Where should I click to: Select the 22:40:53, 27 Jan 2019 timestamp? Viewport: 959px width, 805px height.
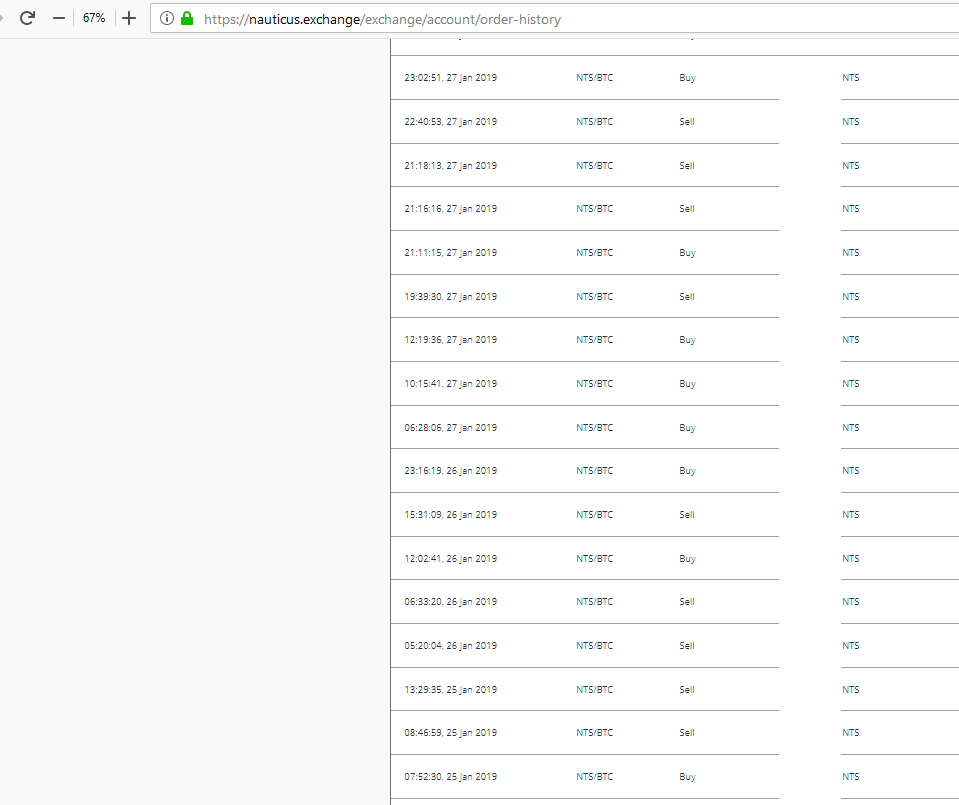(x=450, y=122)
